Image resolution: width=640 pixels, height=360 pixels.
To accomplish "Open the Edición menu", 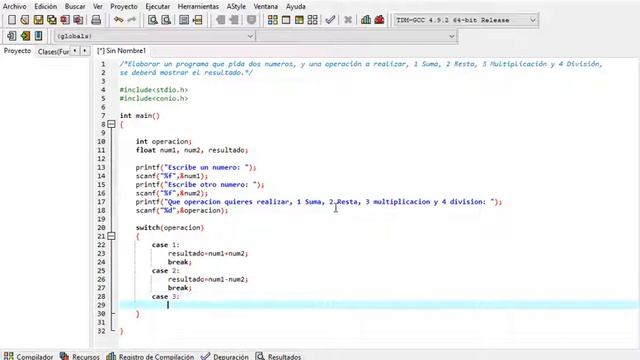I will [46, 7].
